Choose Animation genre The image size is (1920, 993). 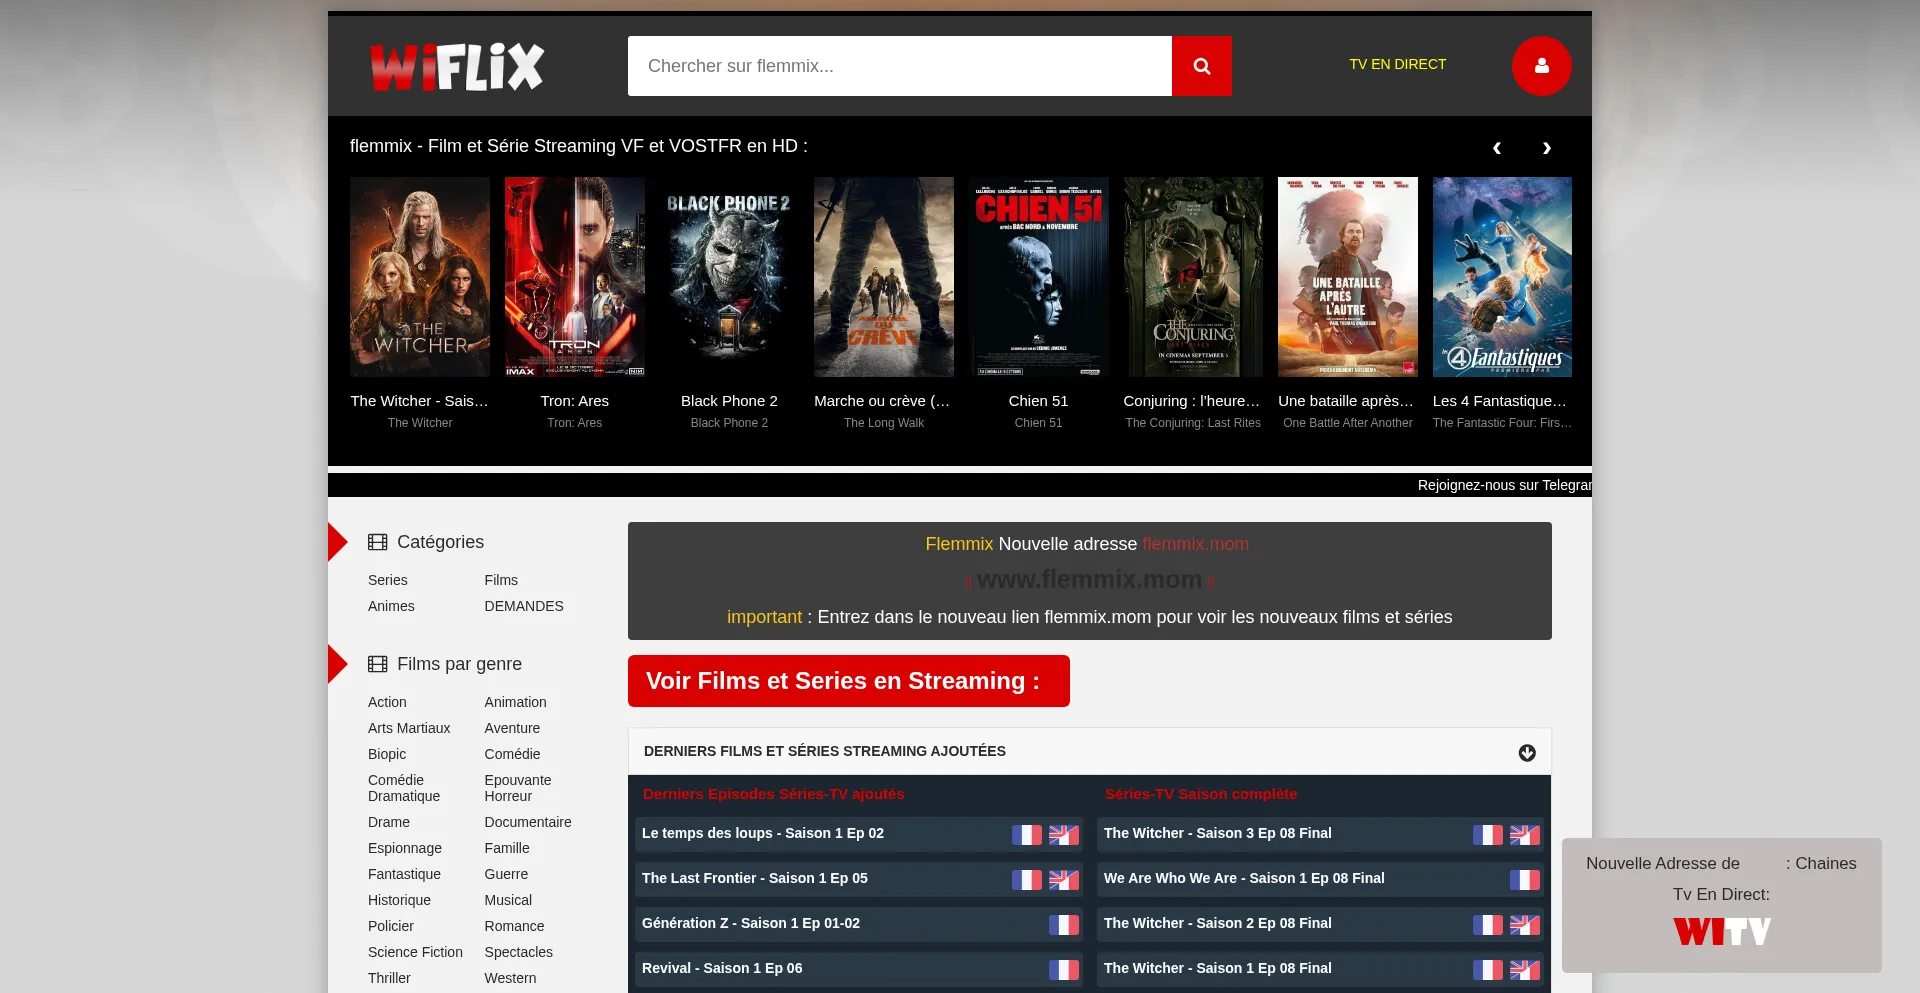coord(516,702)
